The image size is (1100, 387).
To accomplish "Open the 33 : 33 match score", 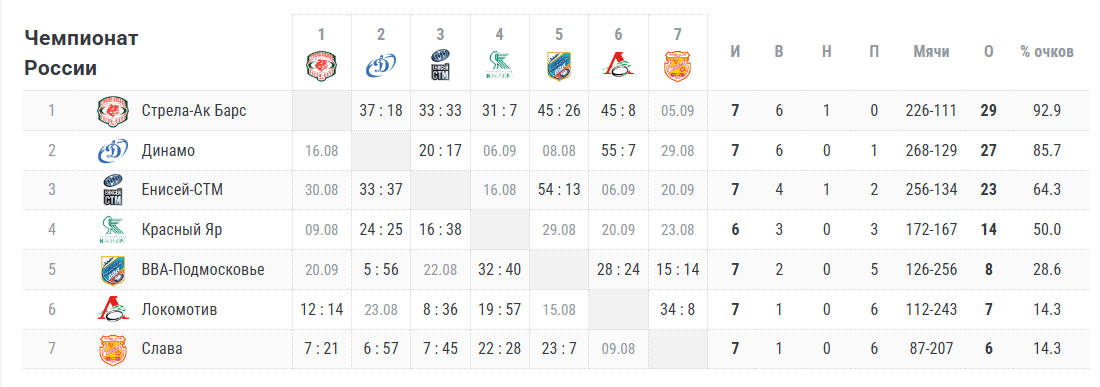I will 440,110.
